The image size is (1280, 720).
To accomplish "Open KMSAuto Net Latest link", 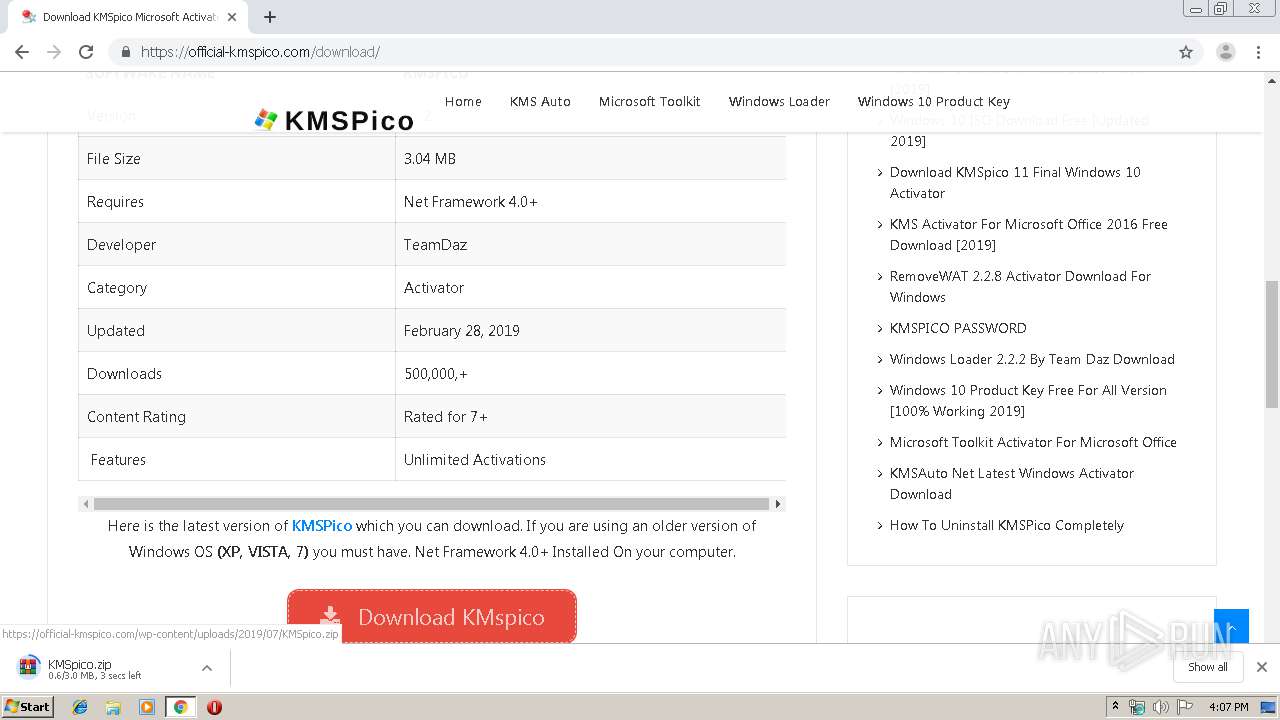I will pos(1012,483).
